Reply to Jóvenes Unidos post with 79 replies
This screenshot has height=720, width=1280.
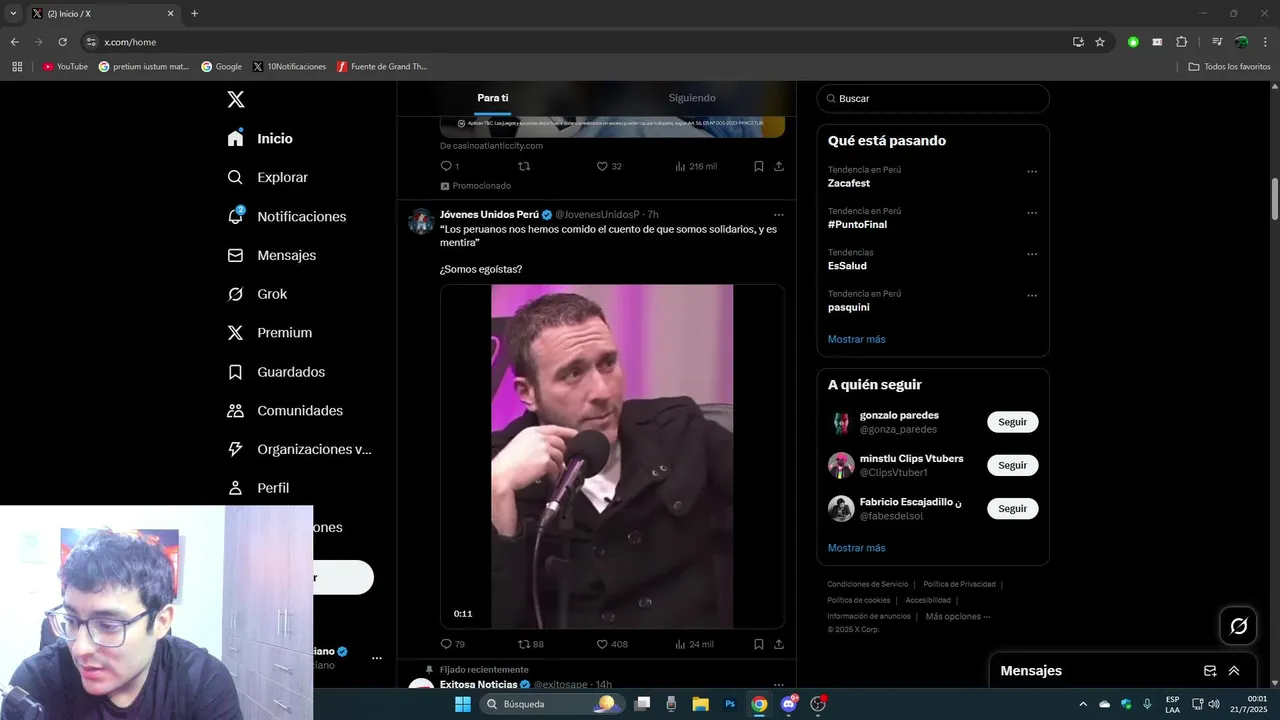pos(452,644)
